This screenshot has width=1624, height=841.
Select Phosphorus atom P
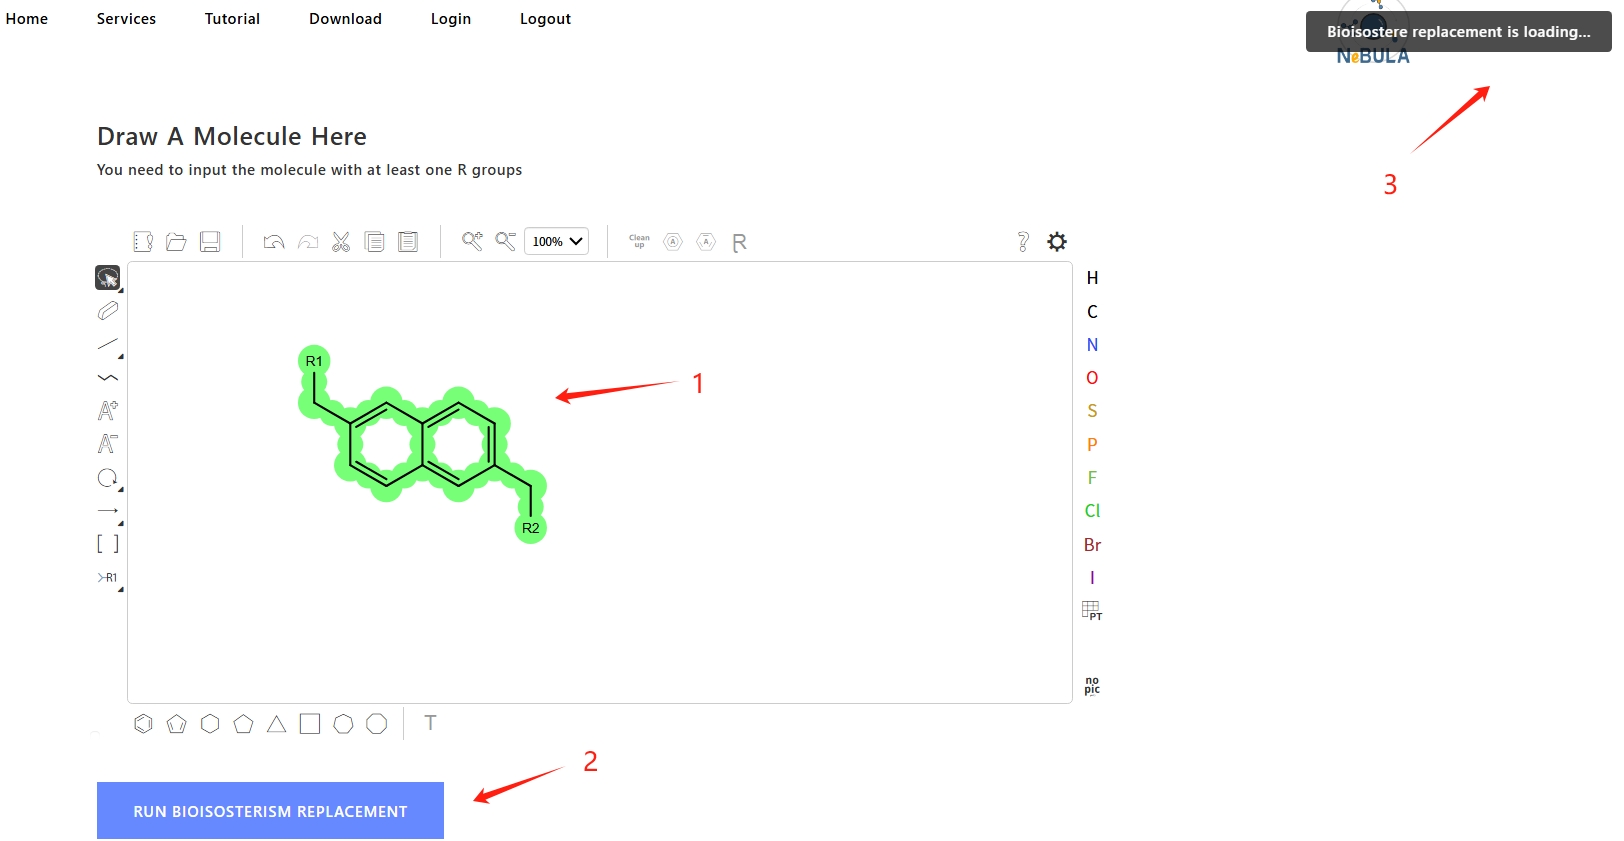pyautogui.click(x=1092, y=444)
